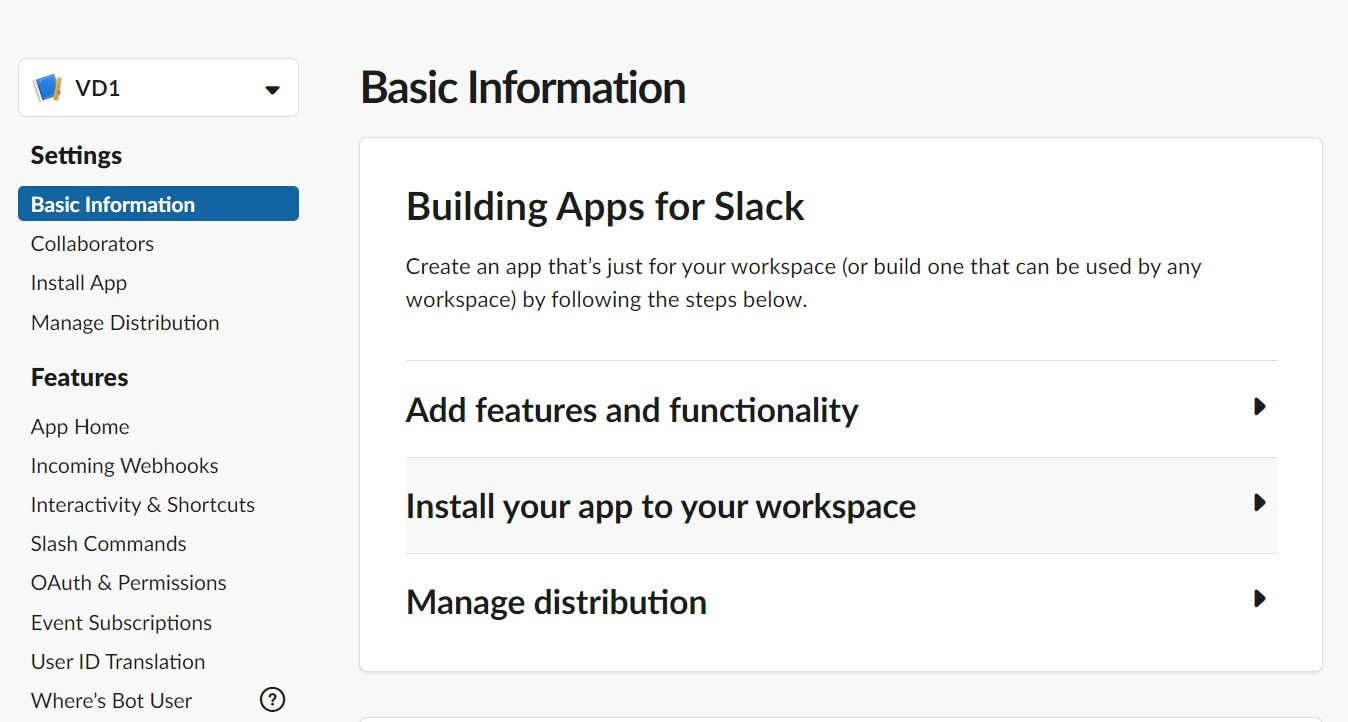Image resolution: width=1348 pixels, height=722 pixels.
Task: Click the arrow beside Manage distribution heading
Action: [x=1260, y=599]
